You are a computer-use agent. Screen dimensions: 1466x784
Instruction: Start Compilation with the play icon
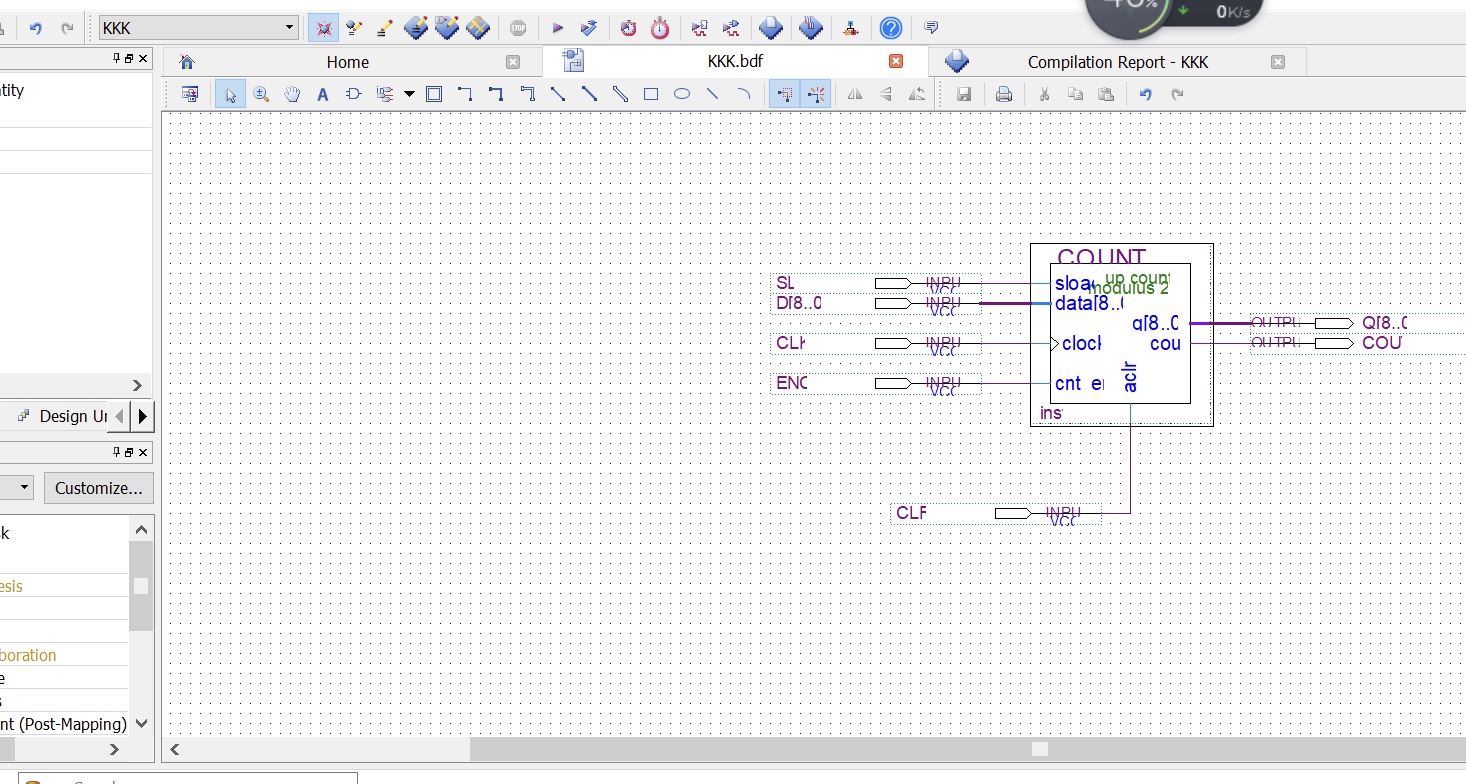pos(558,28)
